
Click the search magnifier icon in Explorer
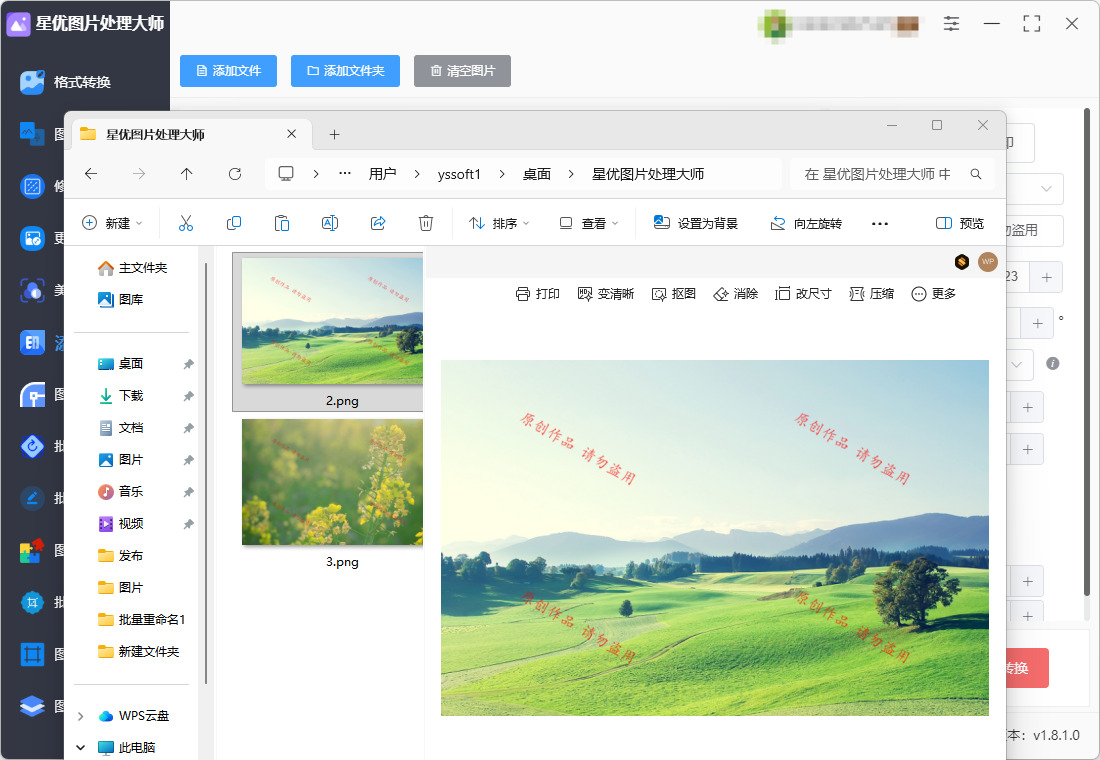pos(976,174)
